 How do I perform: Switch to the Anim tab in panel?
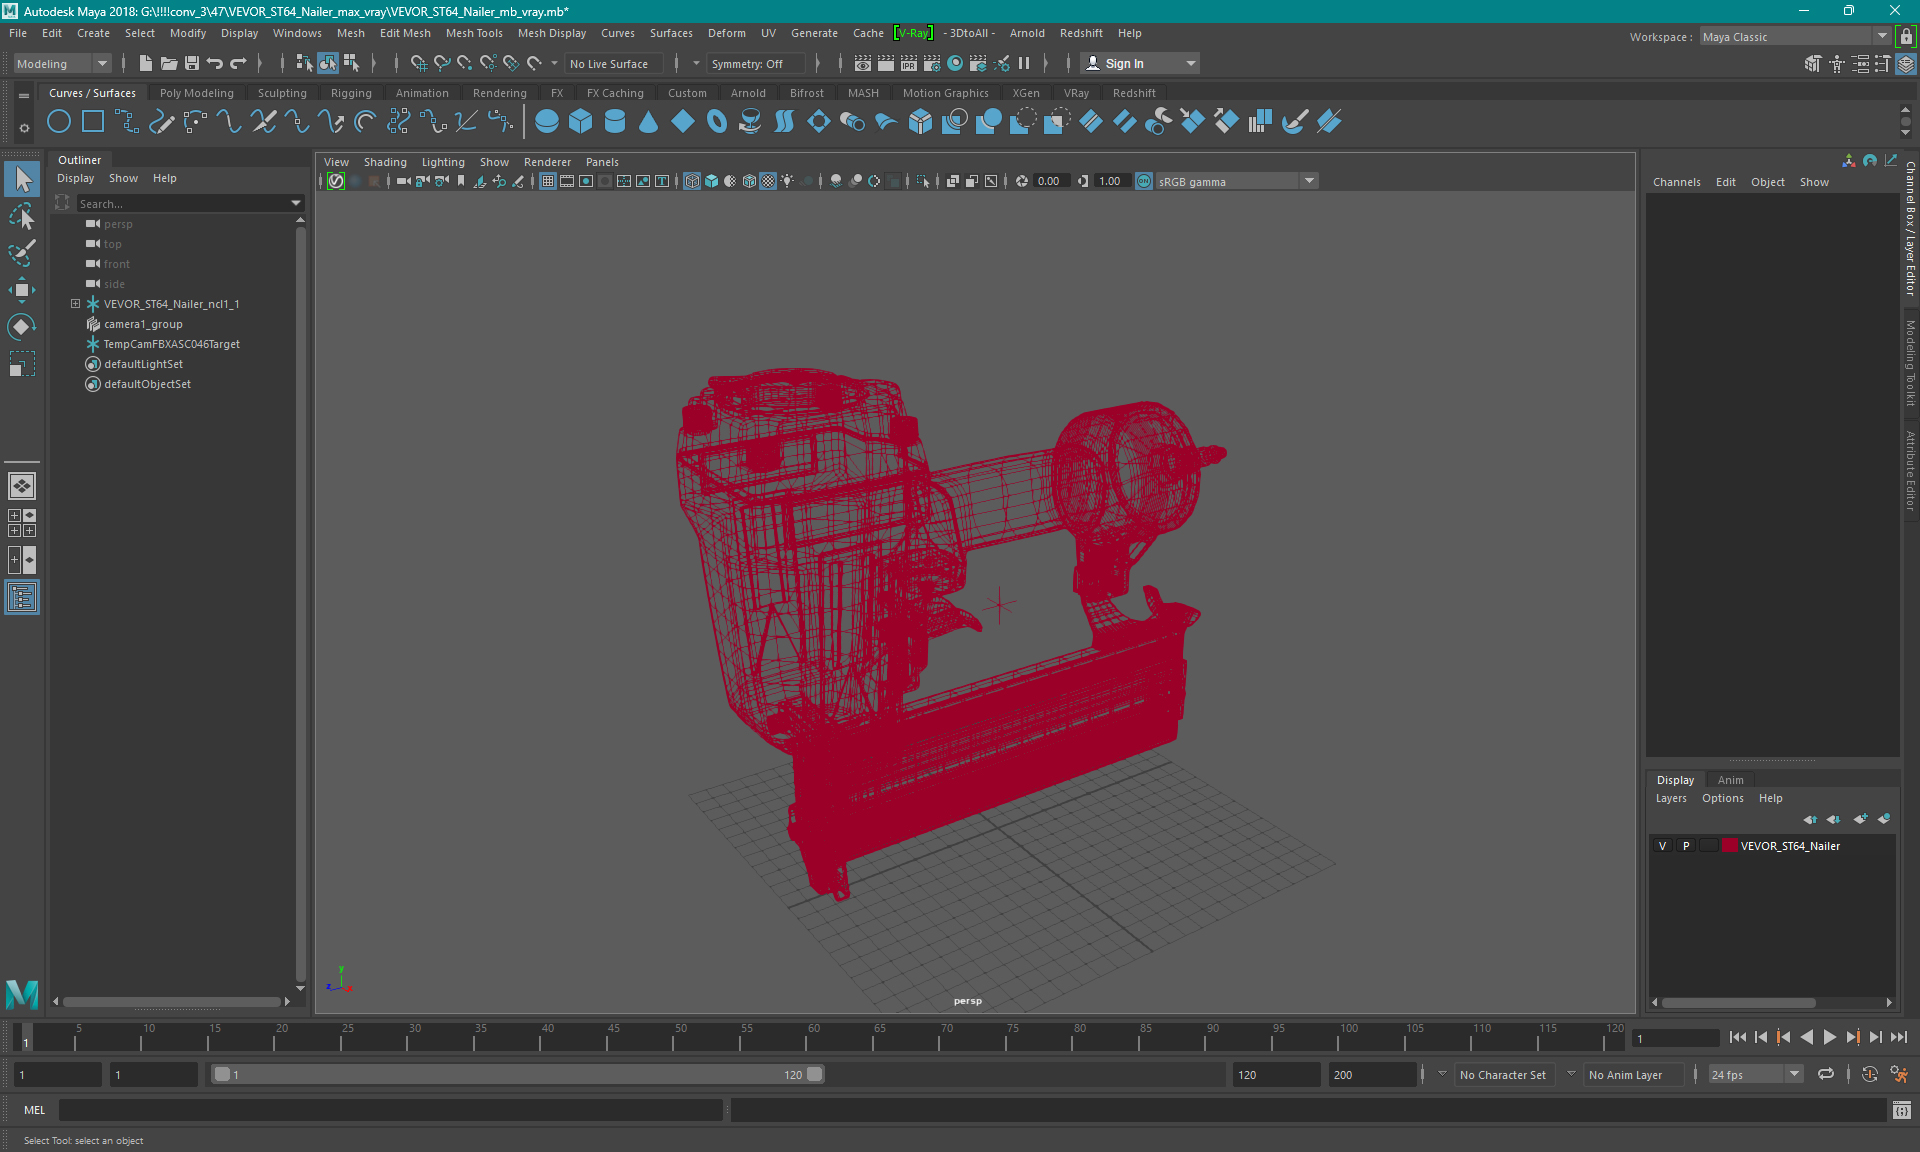[x=1731, y=779]
